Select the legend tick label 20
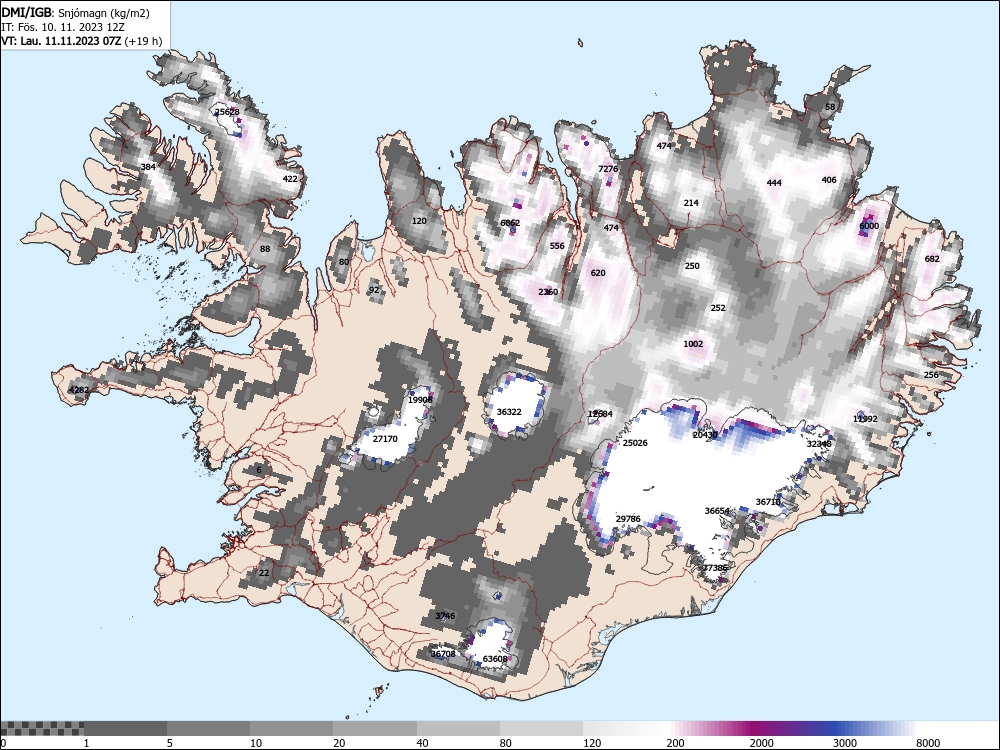This screenshot has height=750, width=1000. pyautogui.click(x=339, y=743)
